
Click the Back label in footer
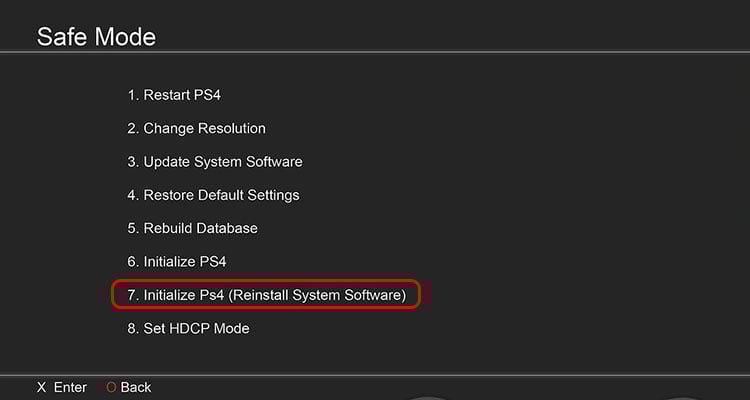pyautogui.click(x=136, y=387)
